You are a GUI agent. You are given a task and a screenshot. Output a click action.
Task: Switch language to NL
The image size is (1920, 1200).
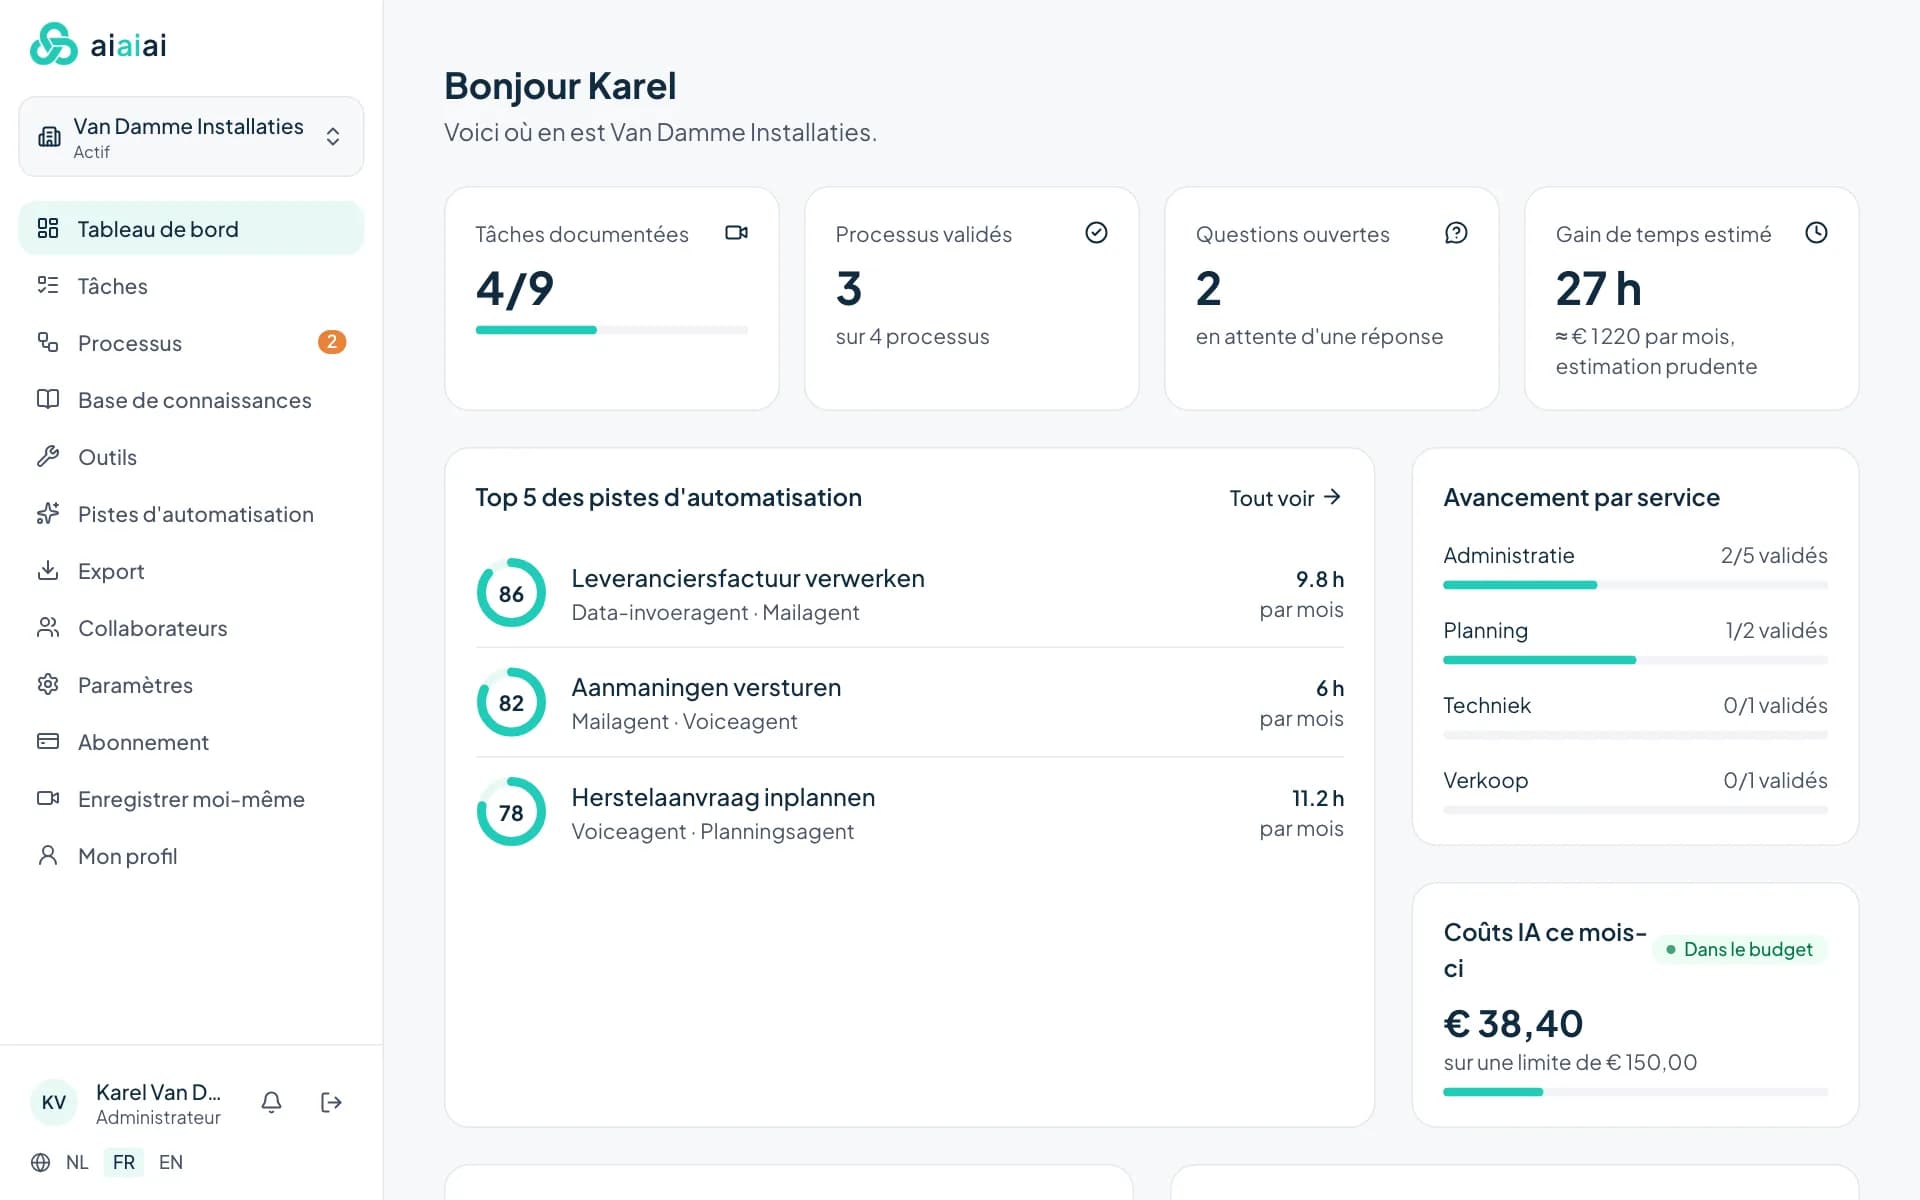point(77,1162)
